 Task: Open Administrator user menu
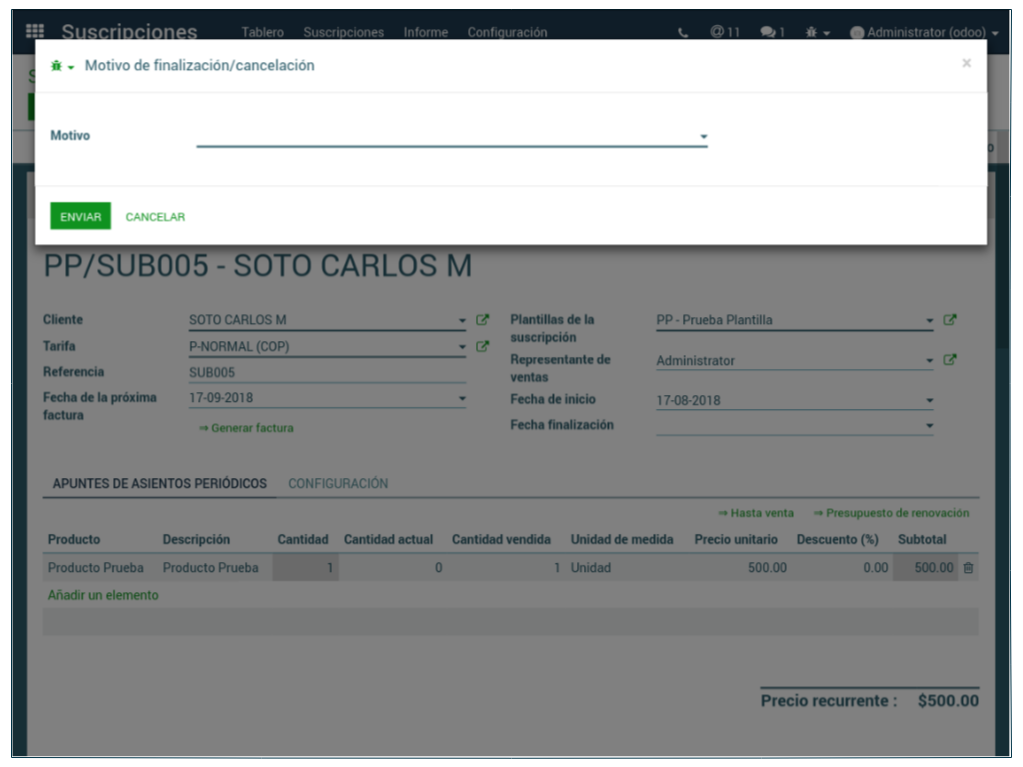click(924, 32)
